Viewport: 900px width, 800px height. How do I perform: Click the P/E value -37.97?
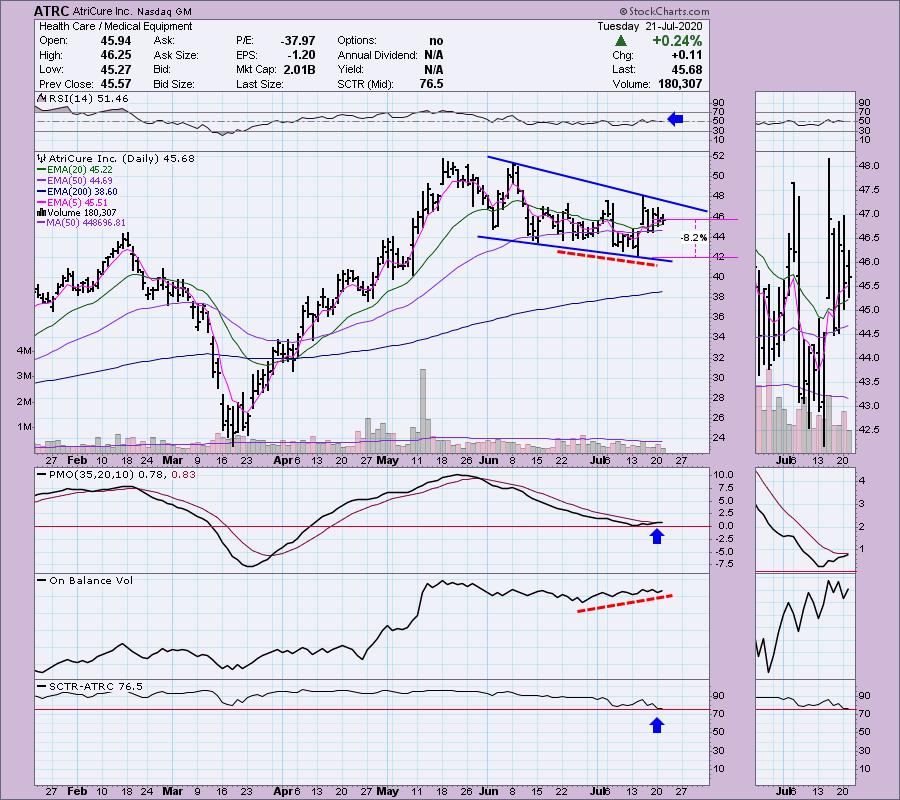298,41
